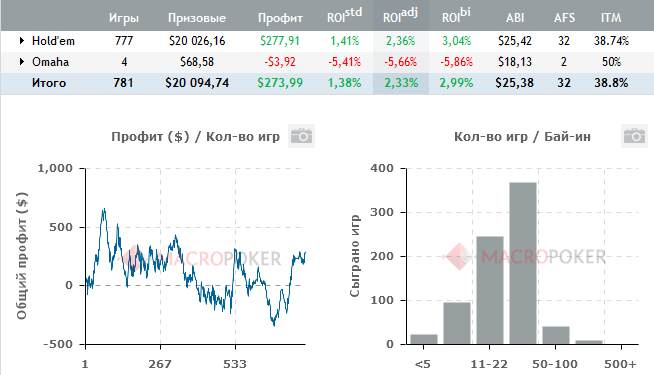Select the Omaha row label
This screenshot has height=375, width=654.
click(50, 62)
